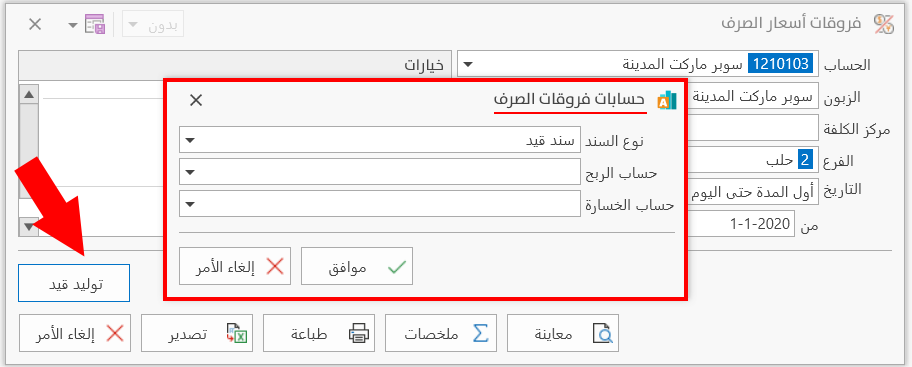Click the تولید قيد (Generate entry) button
The image size is (912, 367).
coord(74,283)
